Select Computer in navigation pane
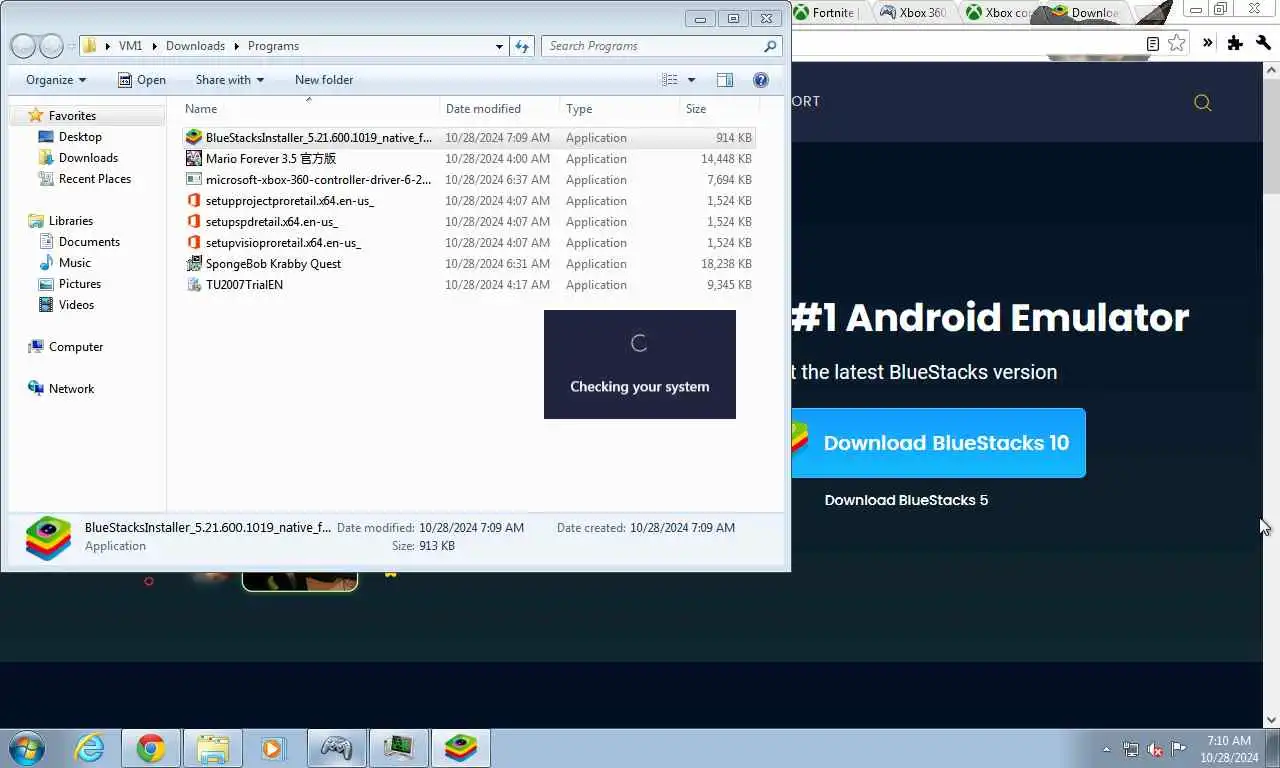 pyautogui.click(x=75, y=347)
